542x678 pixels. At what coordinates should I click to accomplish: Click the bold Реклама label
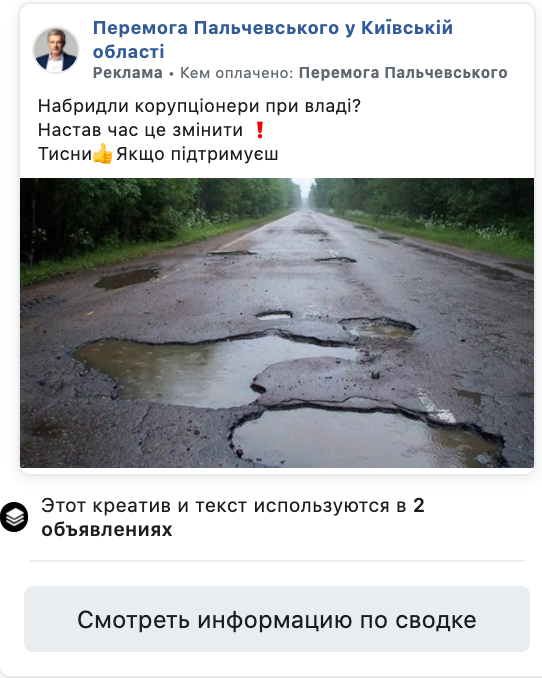pos(128,73)
